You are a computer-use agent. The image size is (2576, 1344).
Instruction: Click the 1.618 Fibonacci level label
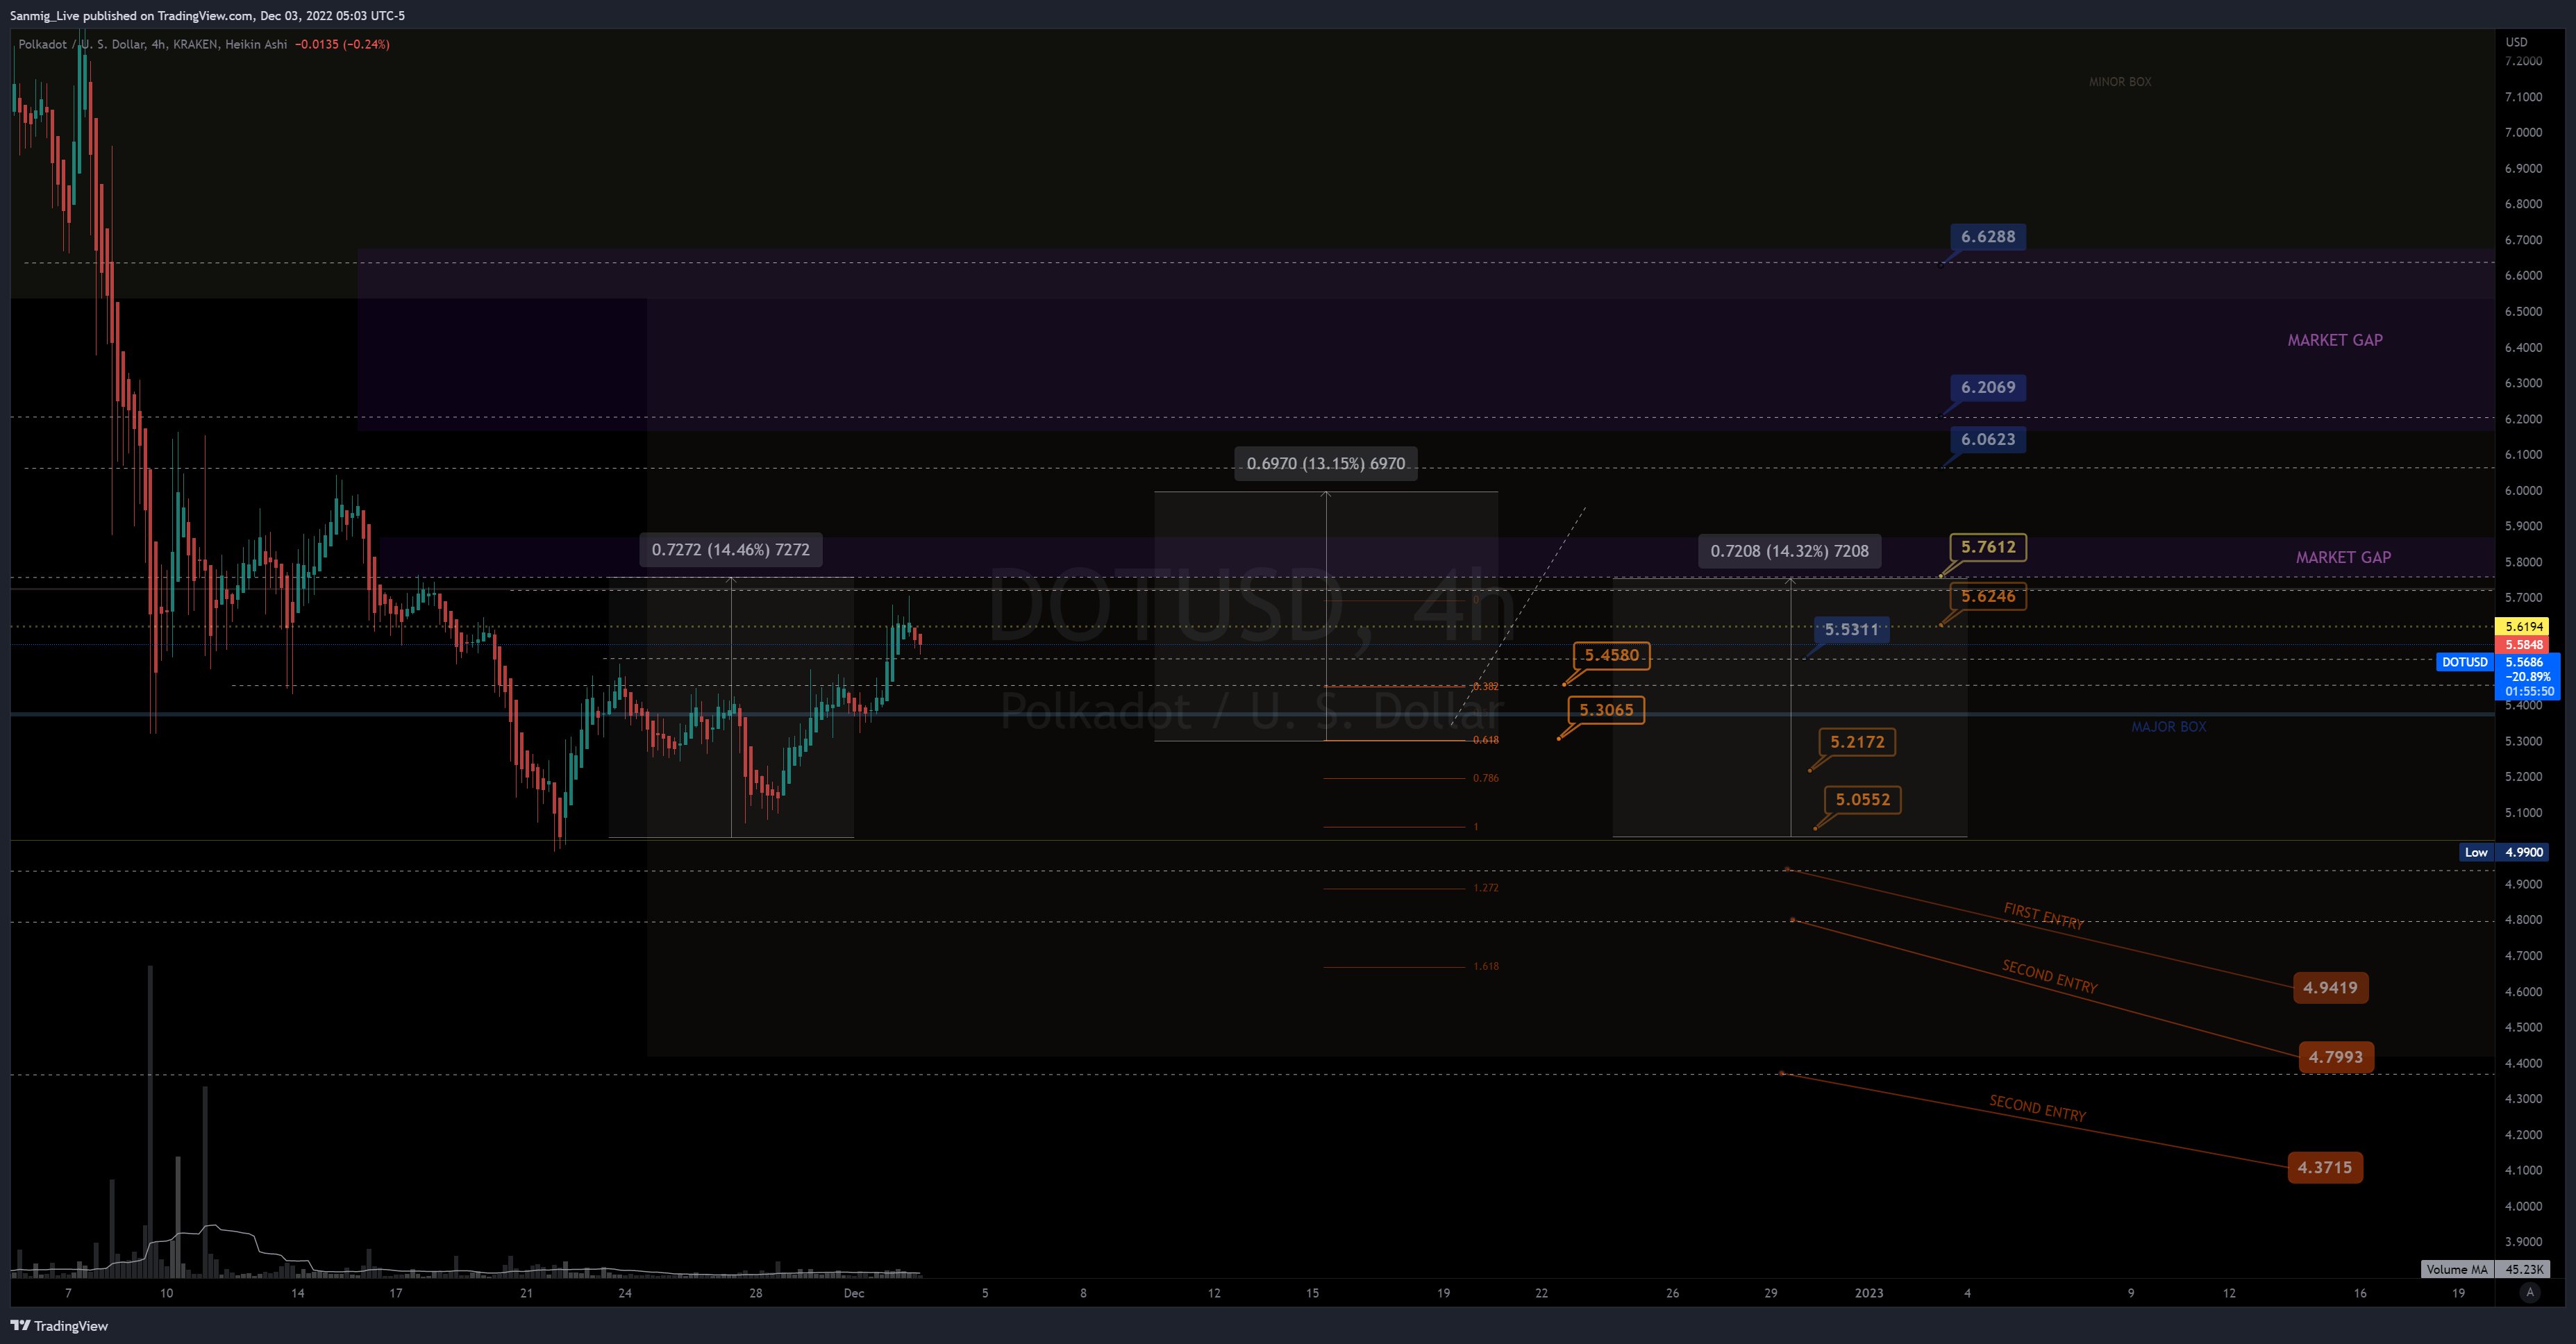(x=1485, y=966)
